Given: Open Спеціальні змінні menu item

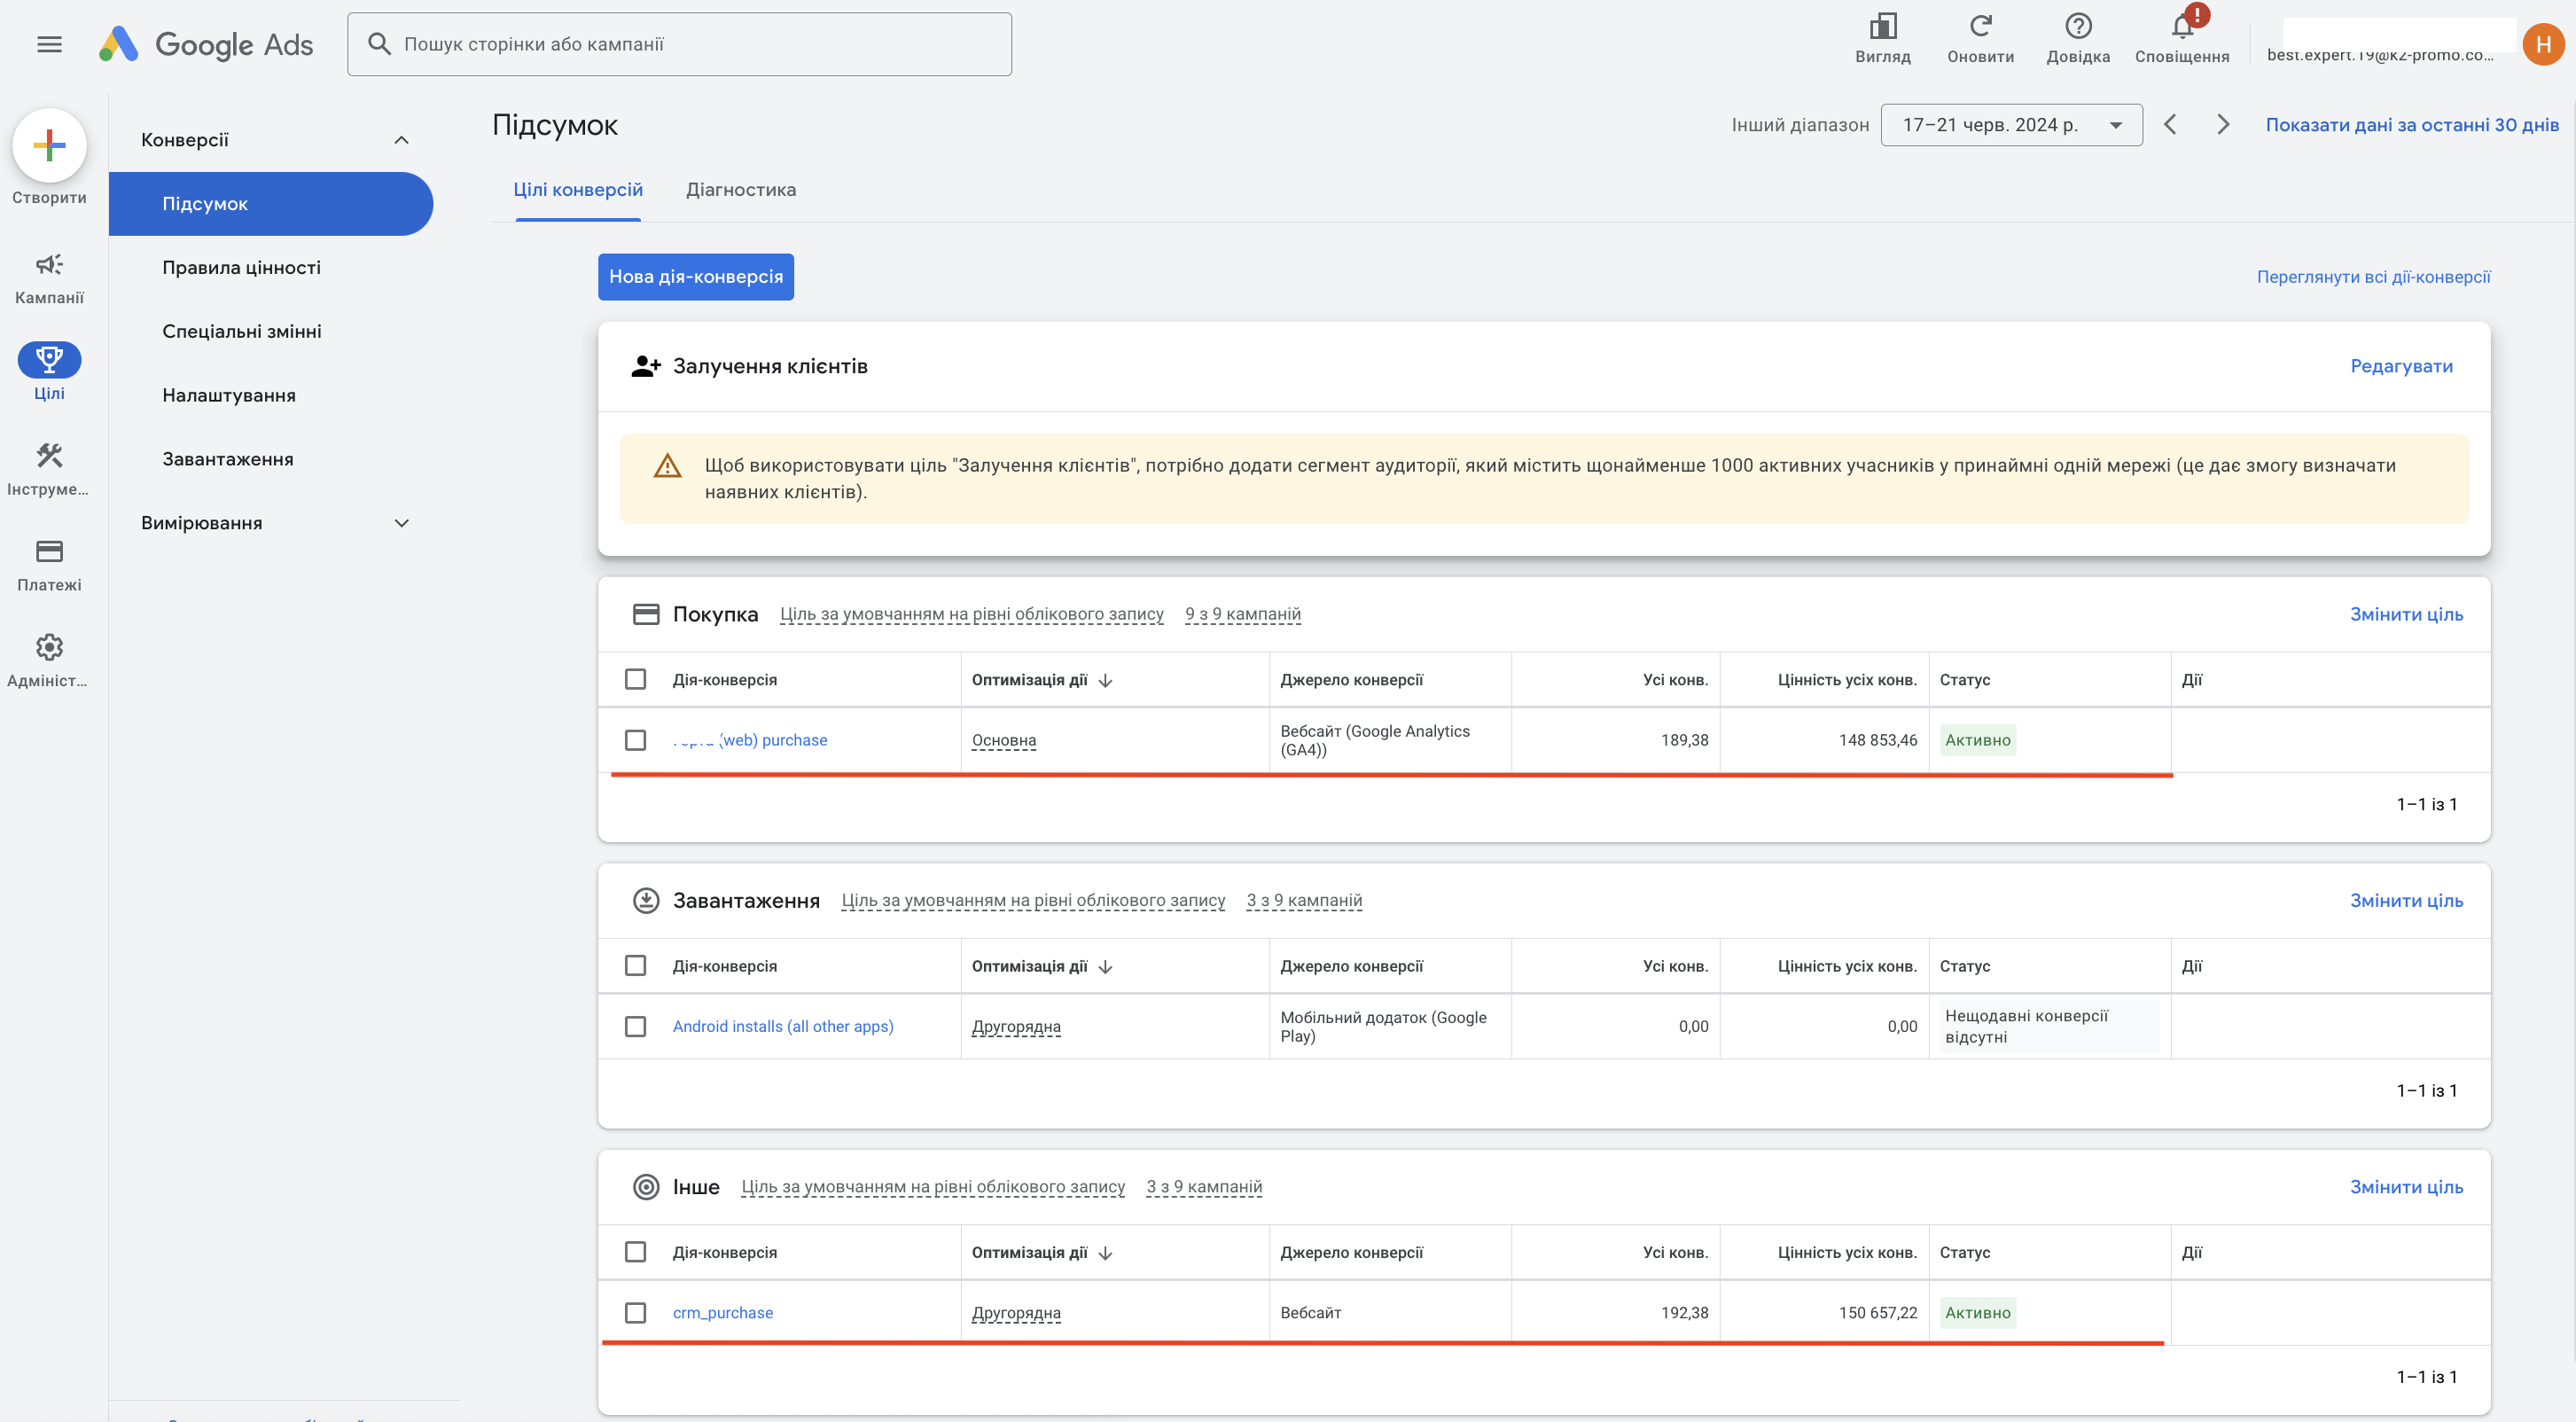Looking at the screenshot, I should 241,332.
